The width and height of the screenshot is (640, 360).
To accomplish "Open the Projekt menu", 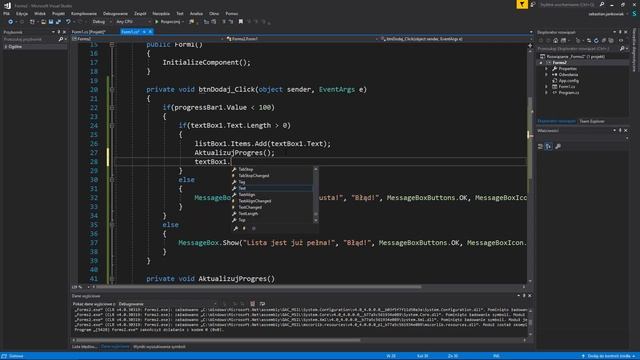I will pos(58,13).
